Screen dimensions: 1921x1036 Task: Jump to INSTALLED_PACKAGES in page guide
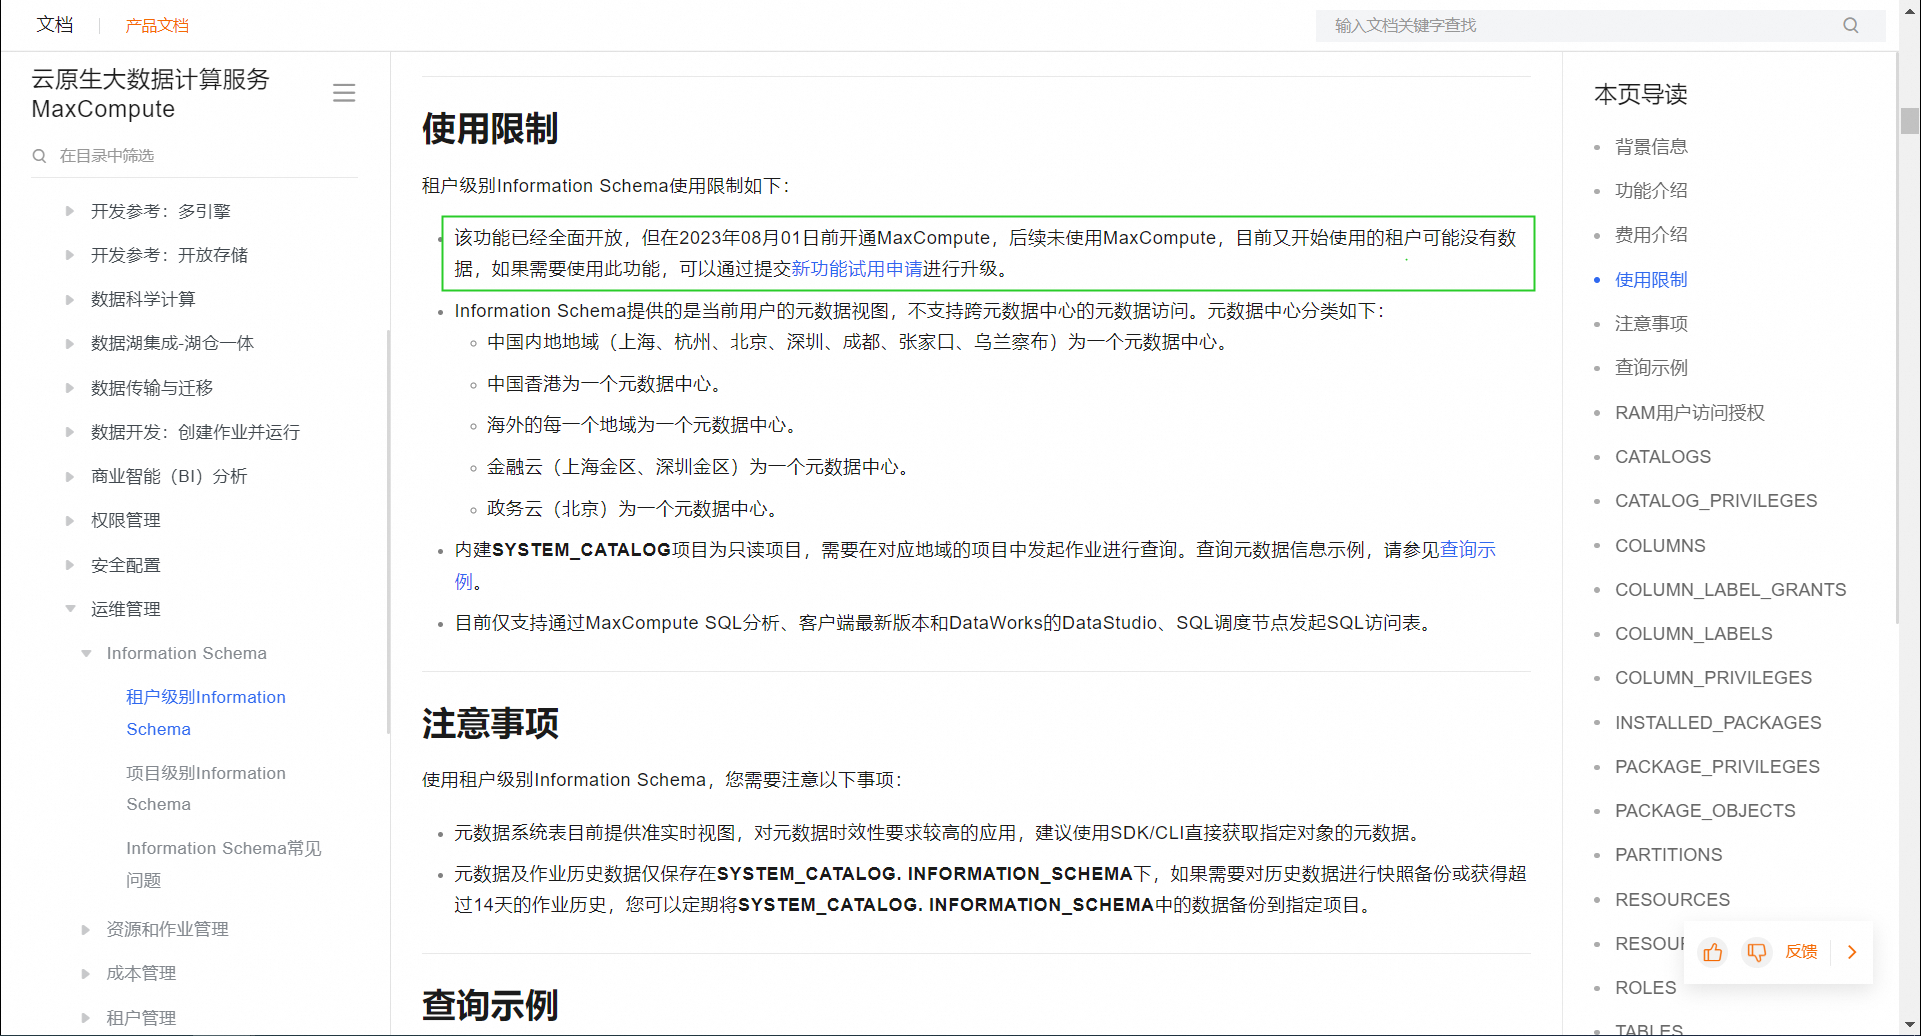(x=1718, y=722)
